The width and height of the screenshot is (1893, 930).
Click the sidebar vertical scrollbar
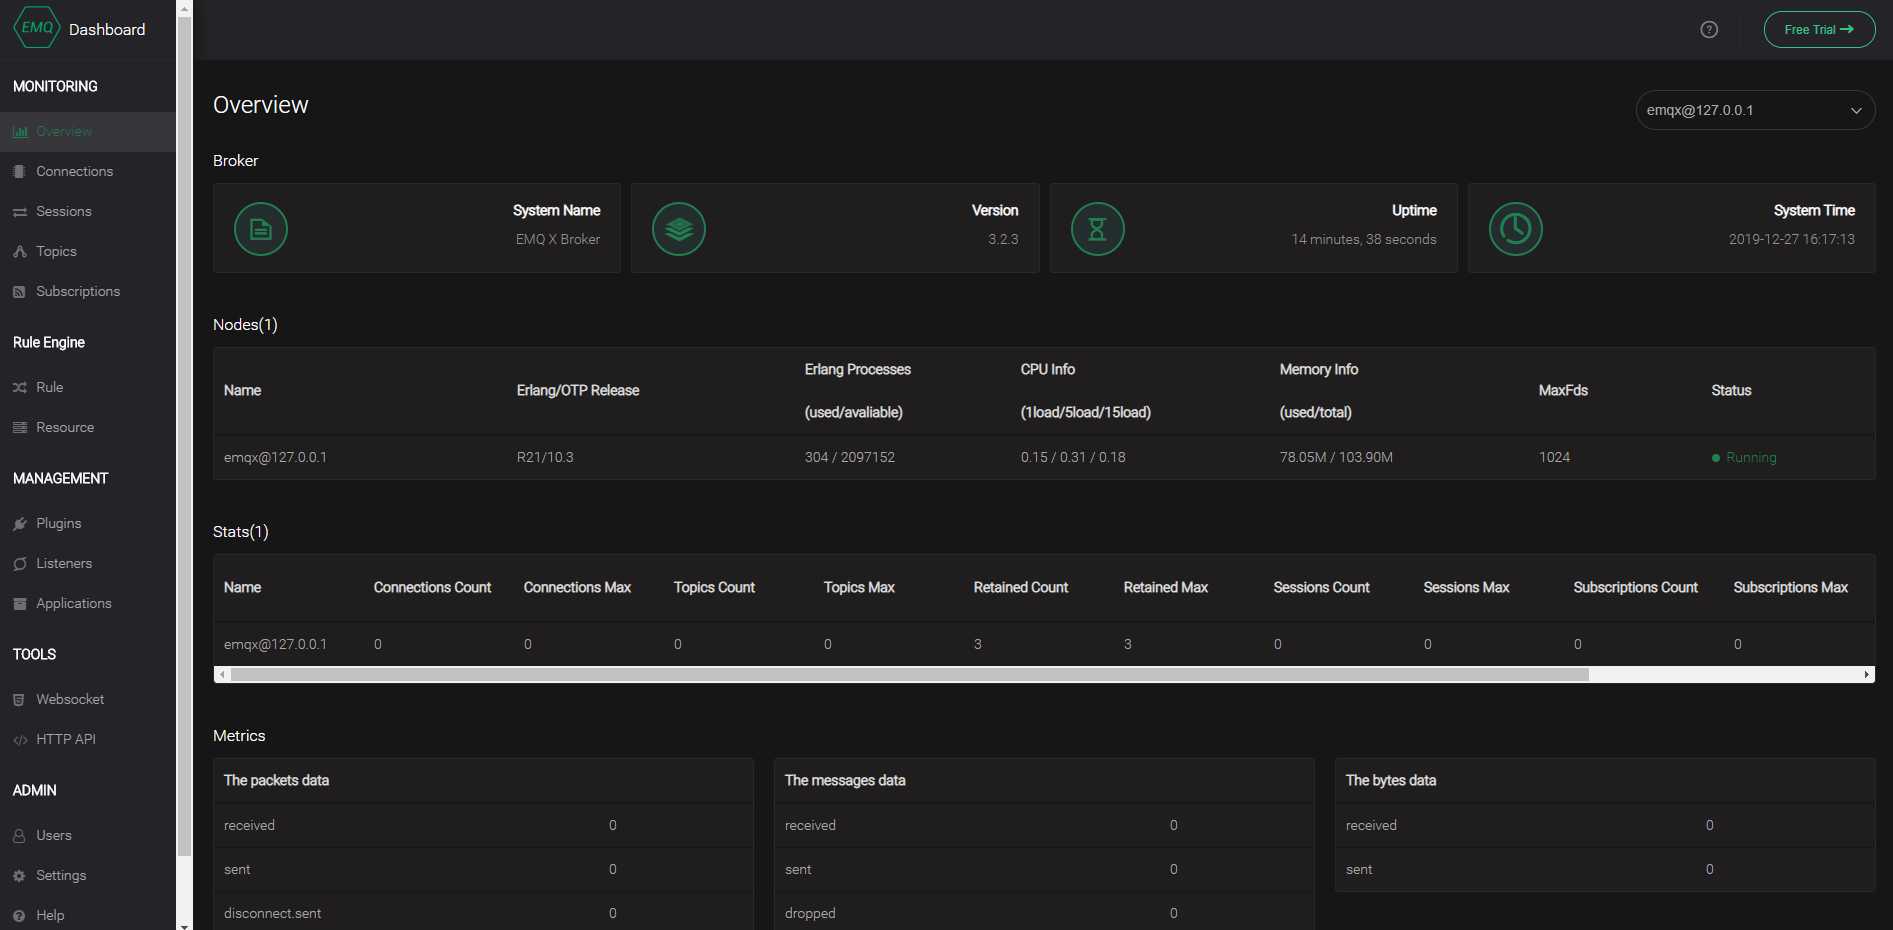pyautogui.click(x=184, y=436)
